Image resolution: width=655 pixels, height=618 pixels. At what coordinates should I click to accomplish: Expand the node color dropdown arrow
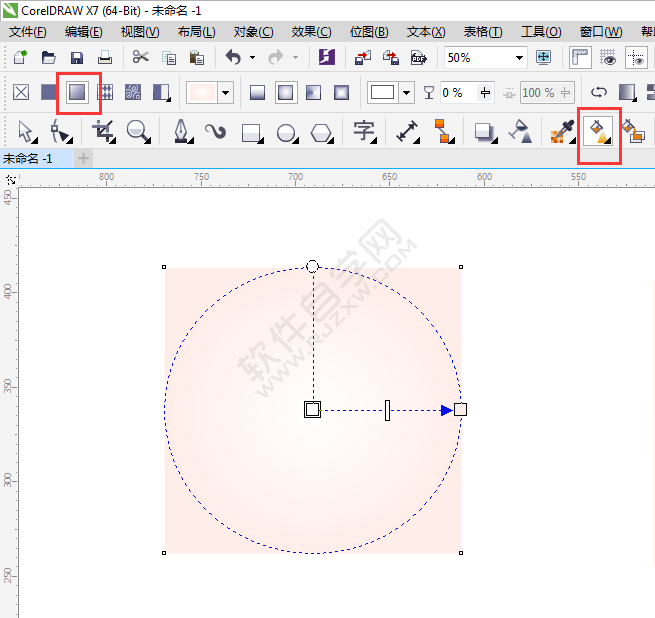[406, 92]
